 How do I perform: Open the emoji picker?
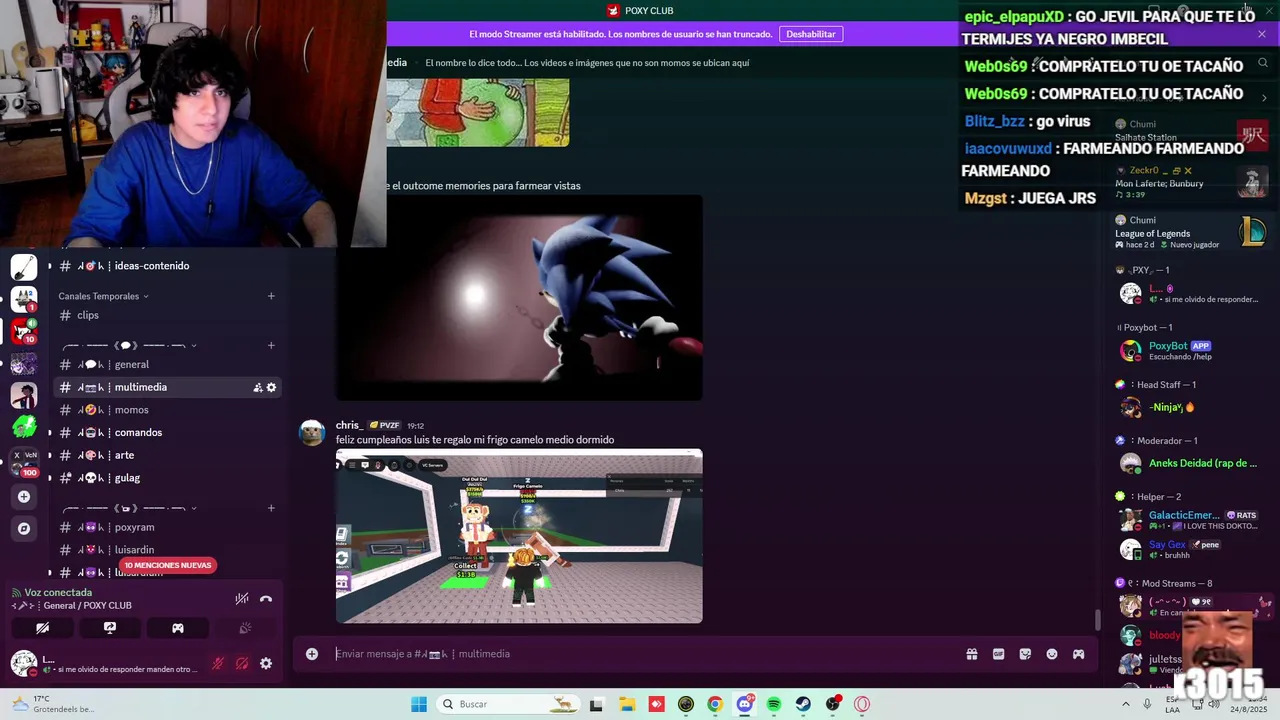1052,654
